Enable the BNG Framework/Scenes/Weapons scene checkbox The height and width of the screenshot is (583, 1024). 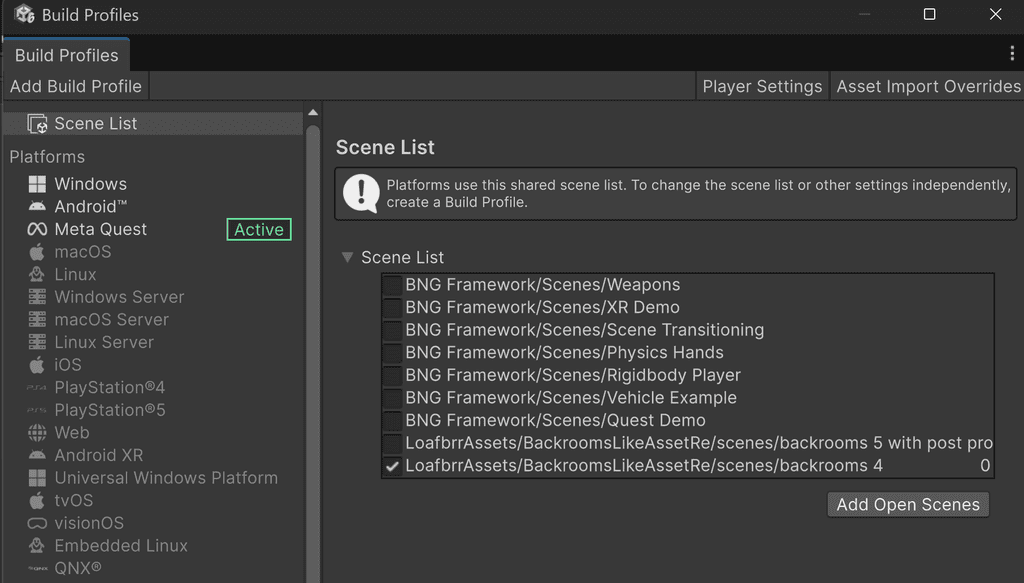(392, 285)
